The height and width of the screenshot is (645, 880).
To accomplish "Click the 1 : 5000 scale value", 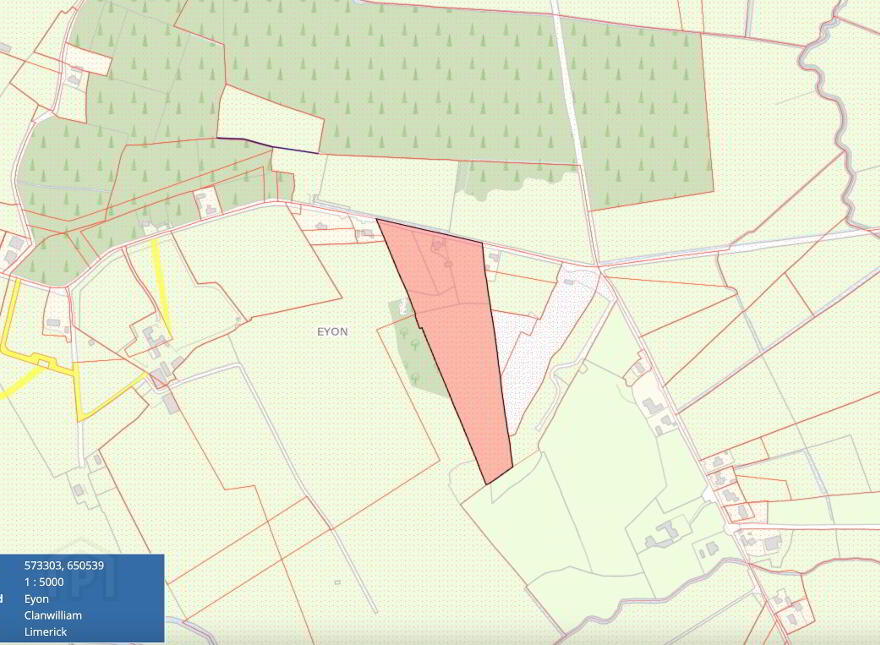I will click(x=44, y=582).
